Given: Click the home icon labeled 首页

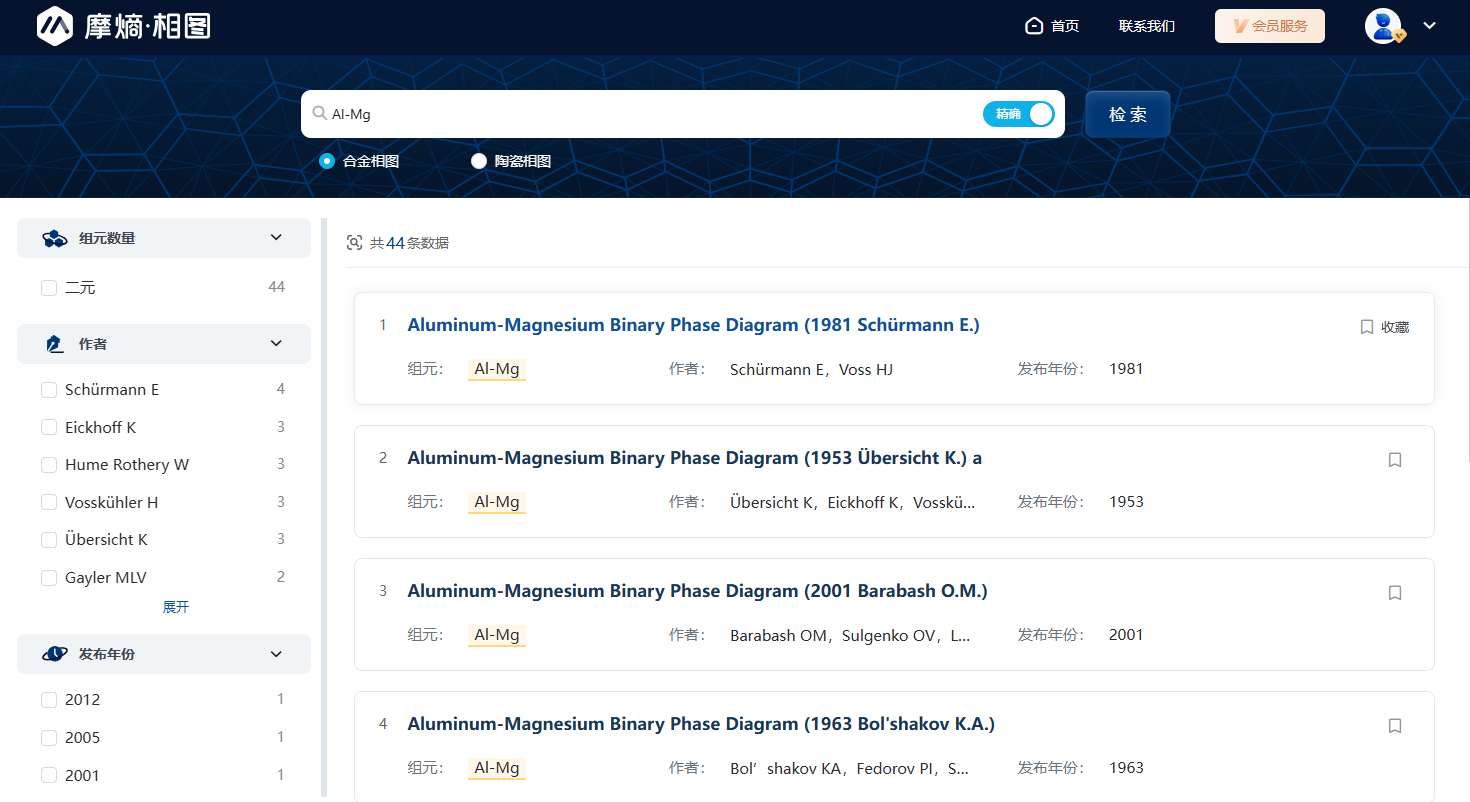Looking at the screenshot, I should (1034, 26).
